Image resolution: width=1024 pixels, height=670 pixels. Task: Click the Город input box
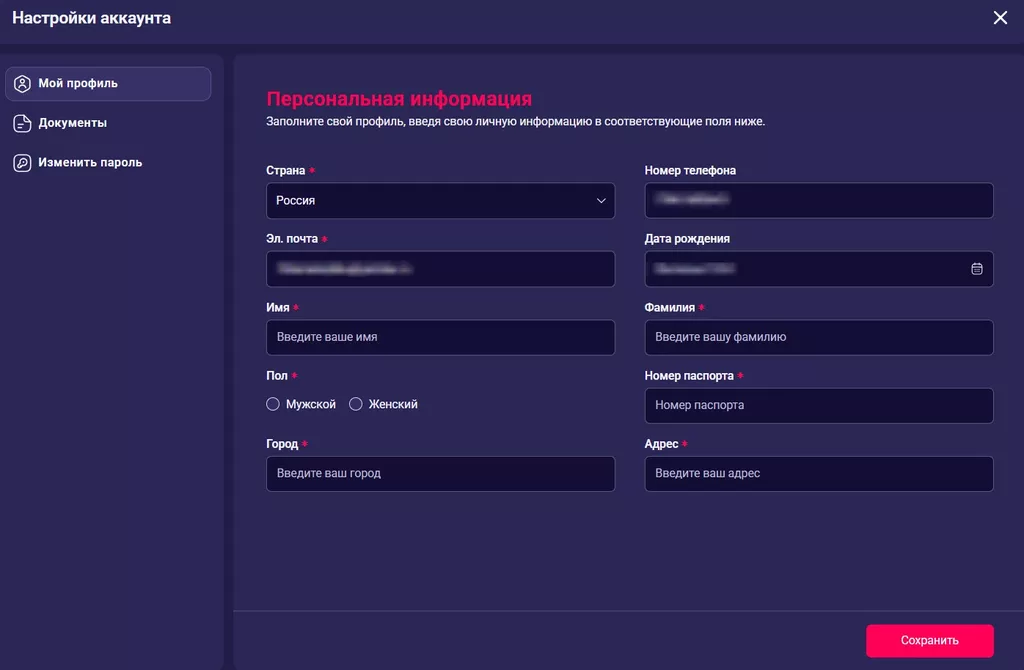click(440, 474)
